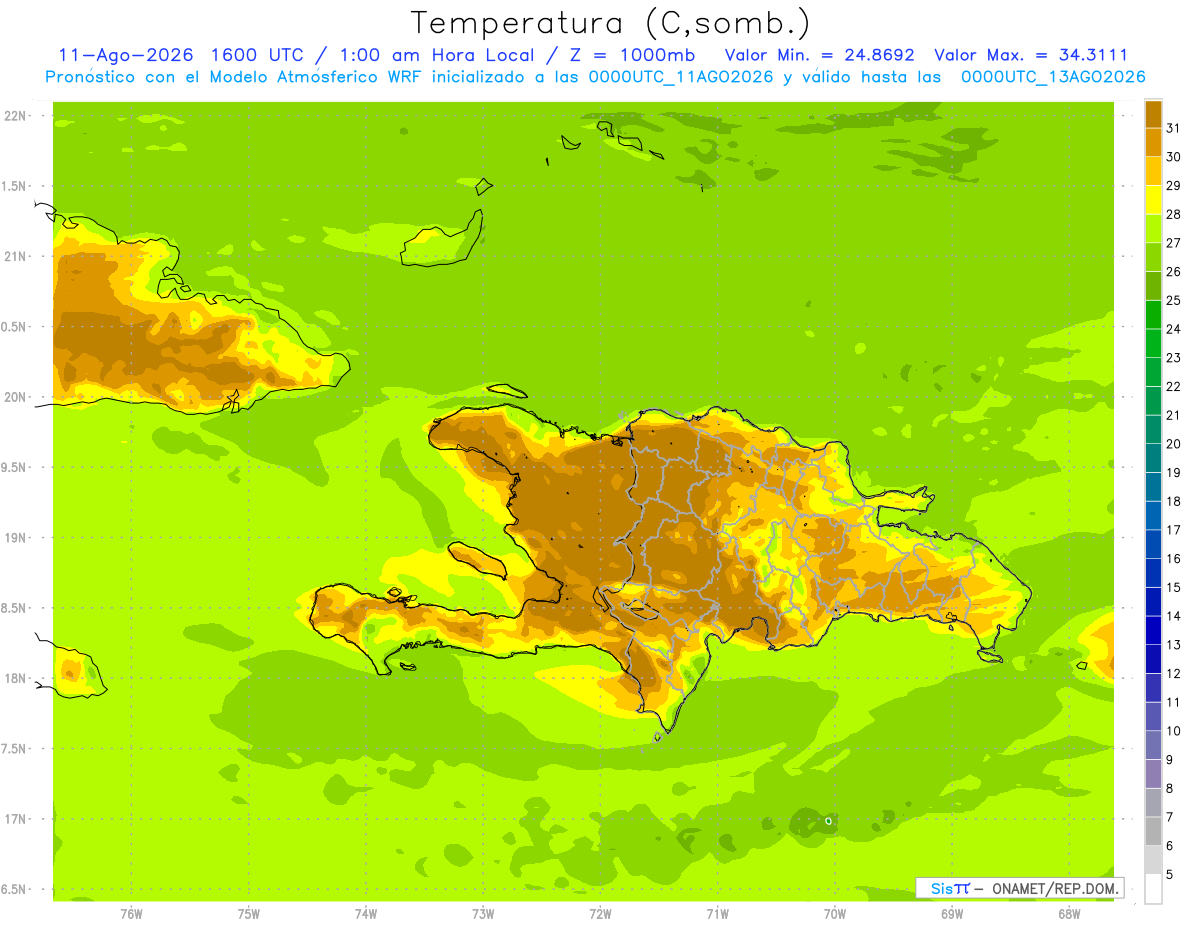Click the 70W longitude label
1200x927 pixels.
[835, 914]
